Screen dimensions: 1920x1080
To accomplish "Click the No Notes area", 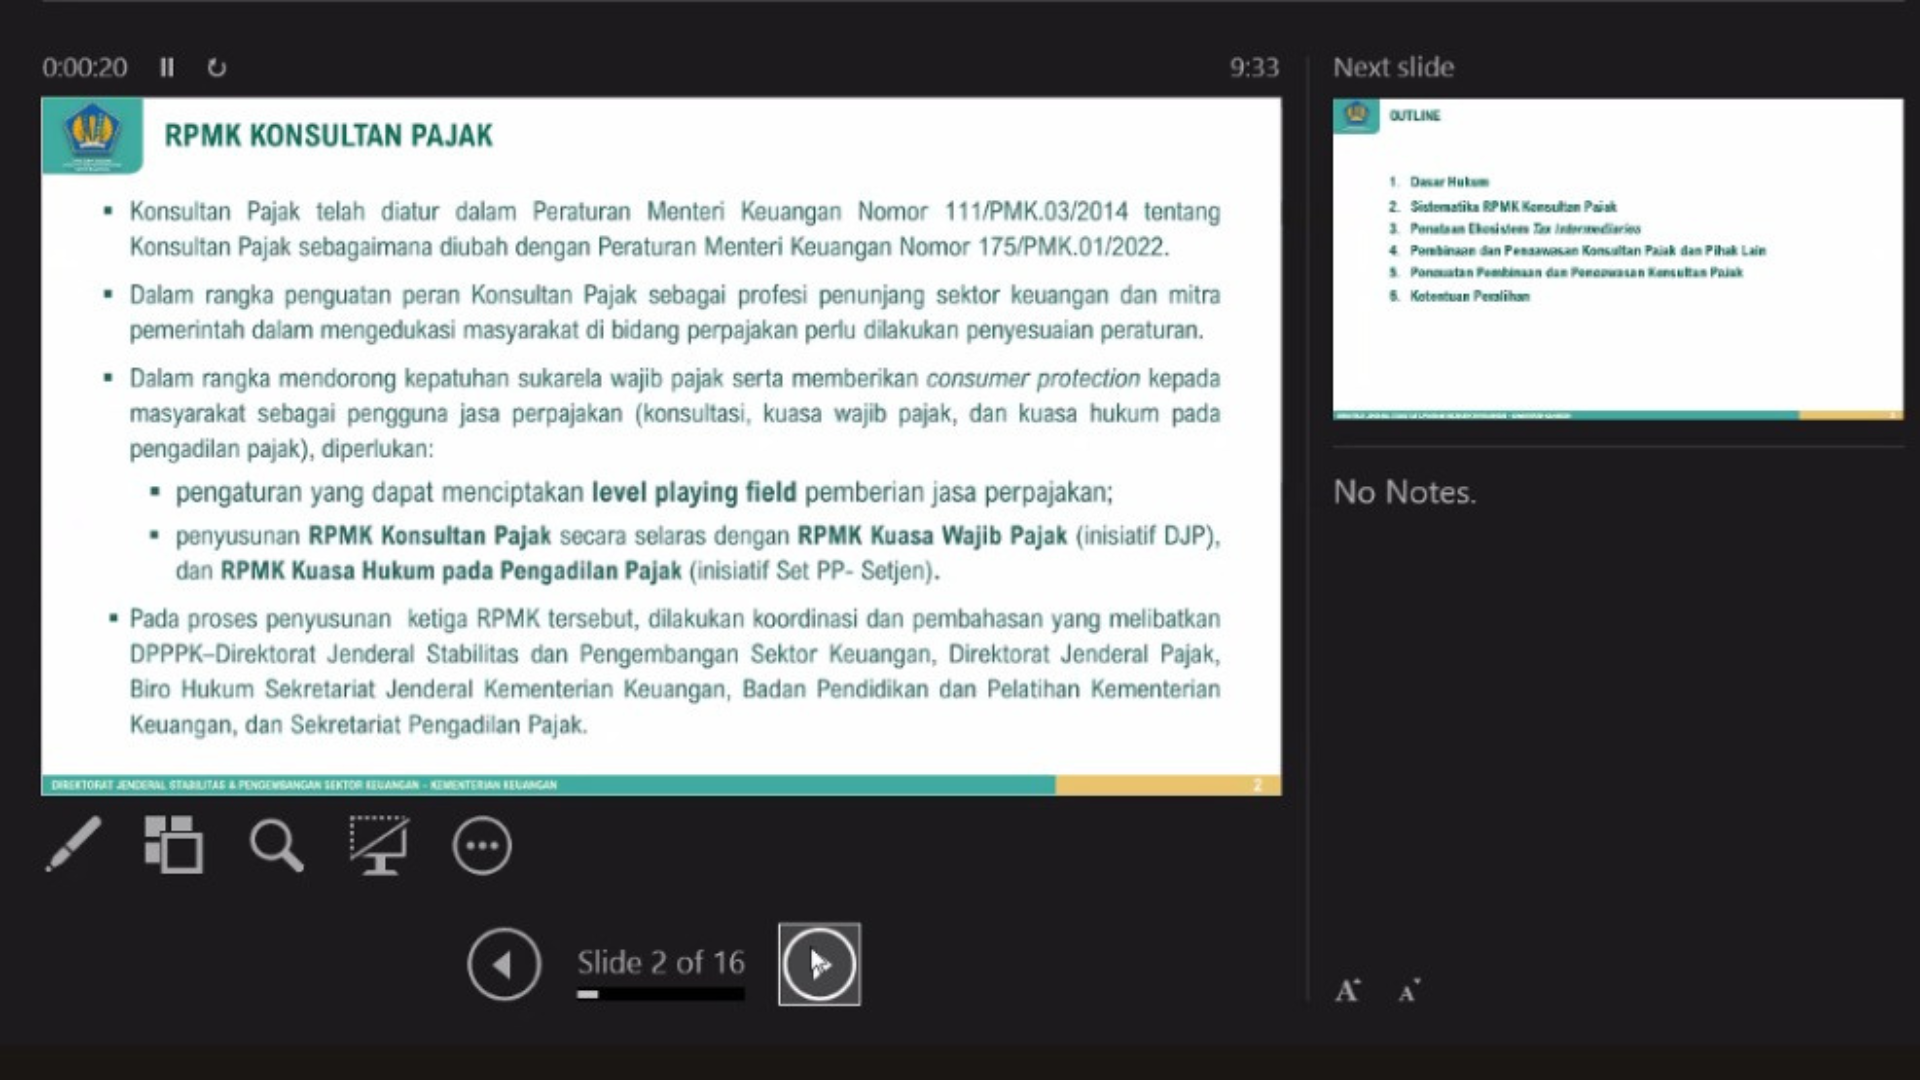I will pos(1404,492).
